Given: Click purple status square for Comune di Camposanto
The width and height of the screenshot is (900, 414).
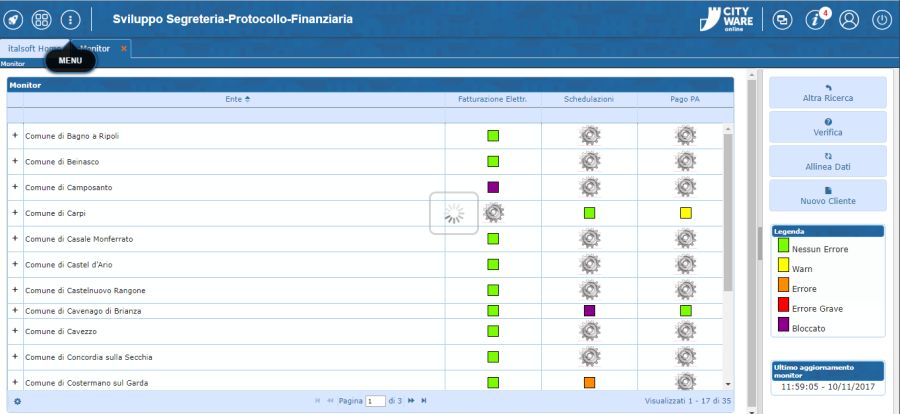Looking at the screenshot, I should 493,187.
